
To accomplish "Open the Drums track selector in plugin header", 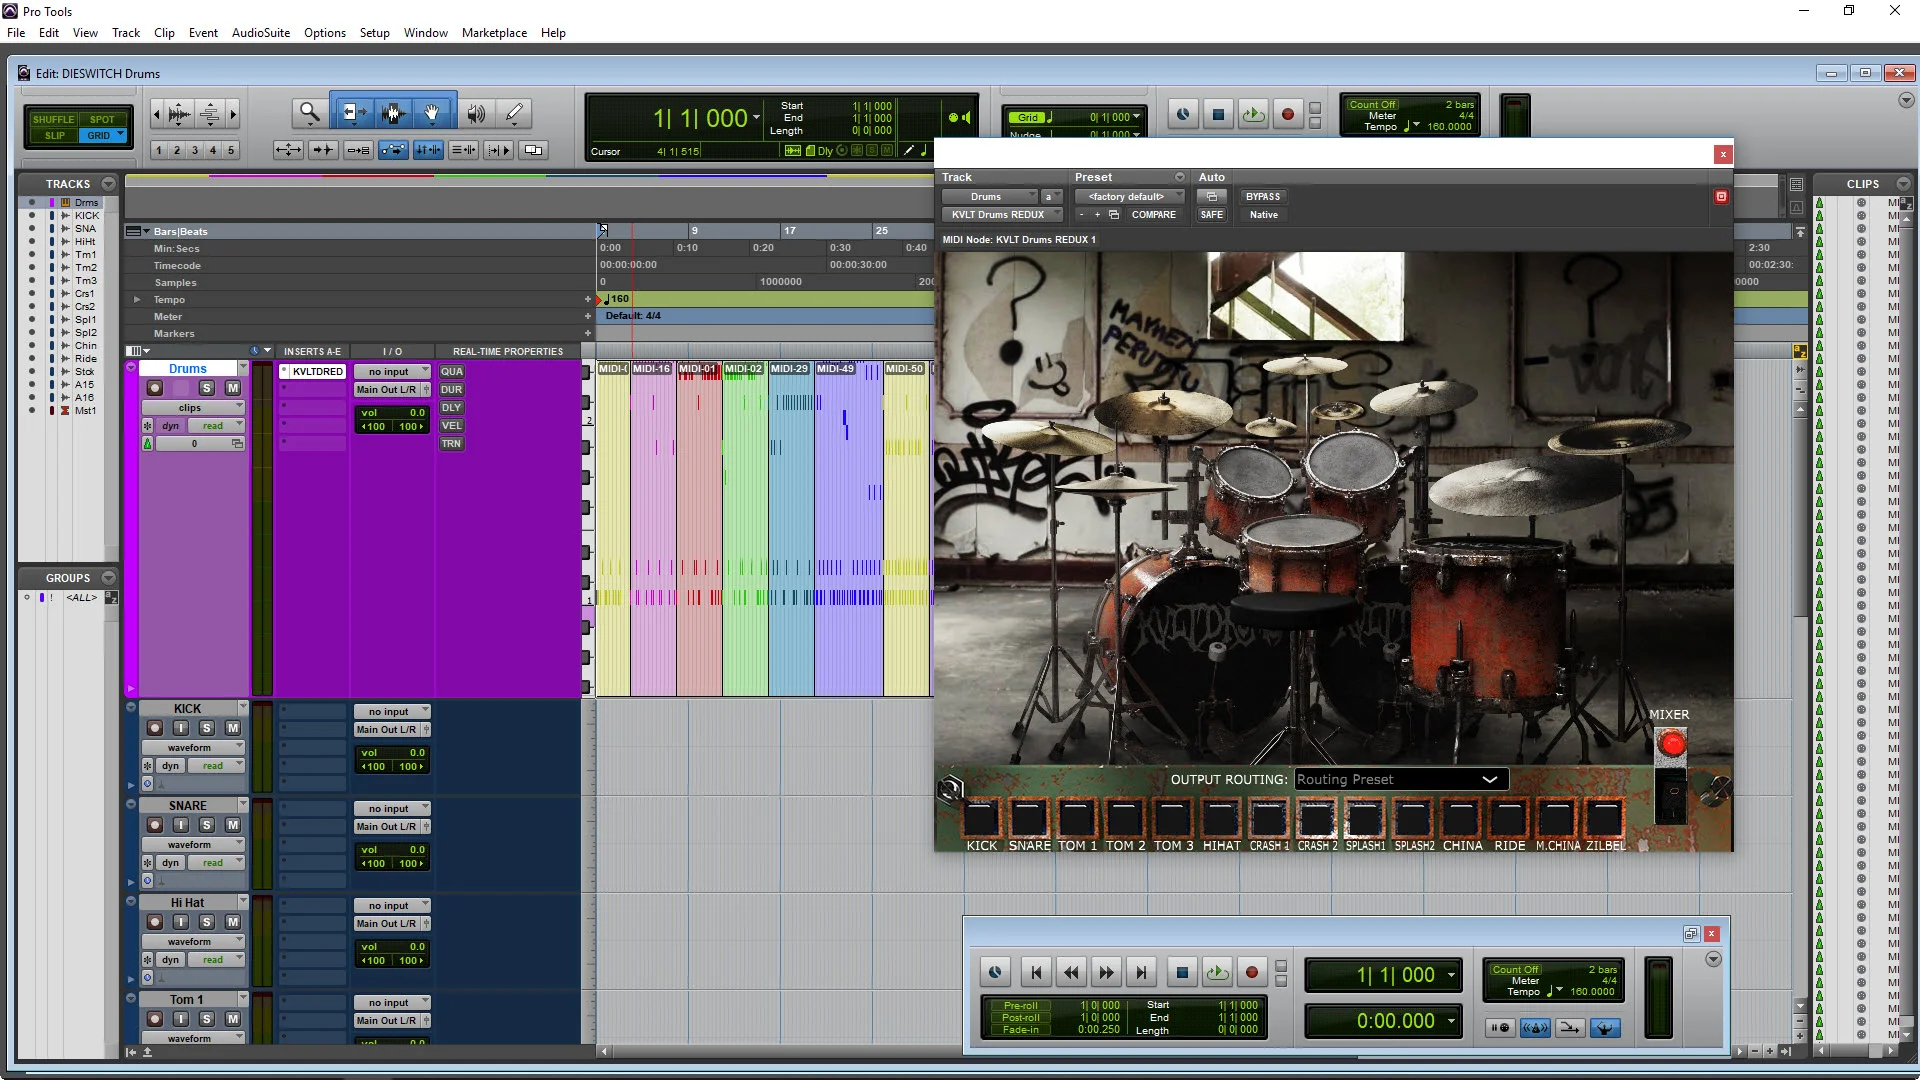I will click(989, 197).
